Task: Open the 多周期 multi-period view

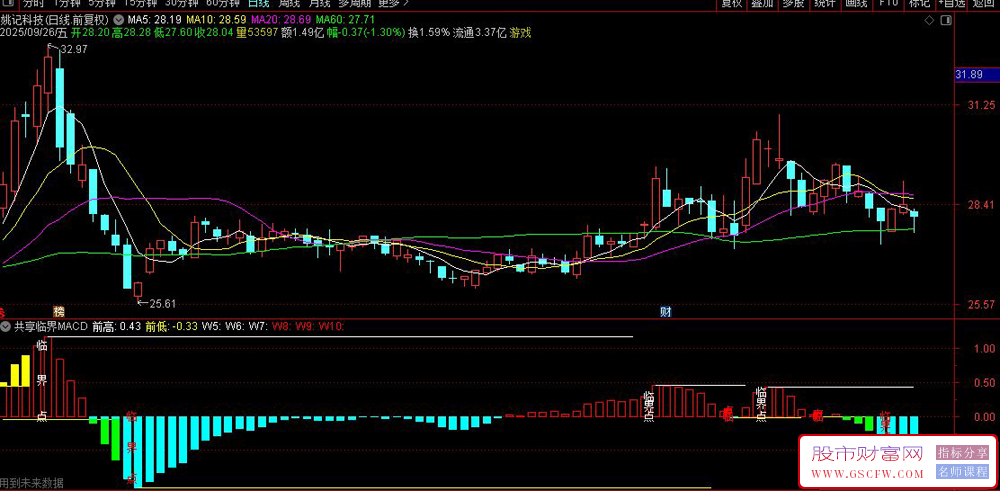Action: tap(354, 3)
